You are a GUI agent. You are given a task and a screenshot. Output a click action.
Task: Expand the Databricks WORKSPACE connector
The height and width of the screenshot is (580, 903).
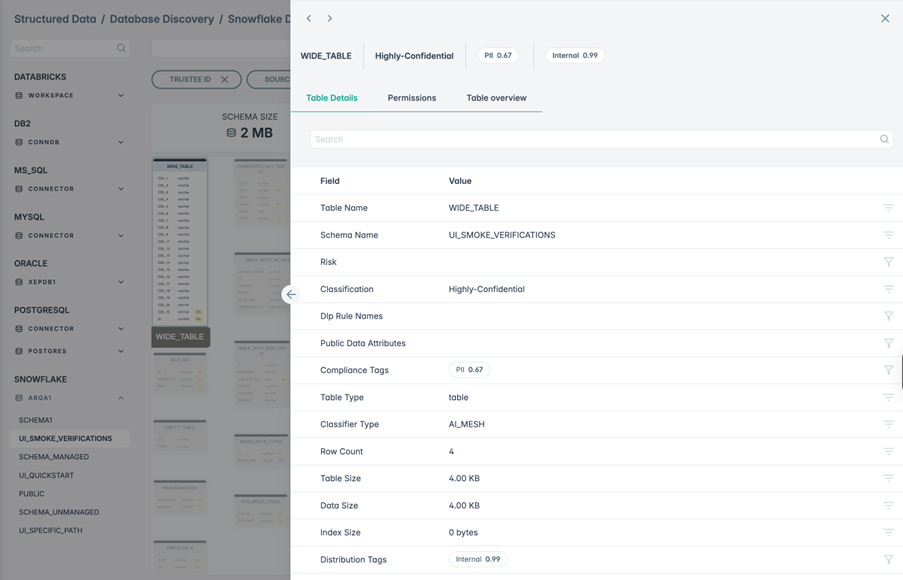point(121,96)
